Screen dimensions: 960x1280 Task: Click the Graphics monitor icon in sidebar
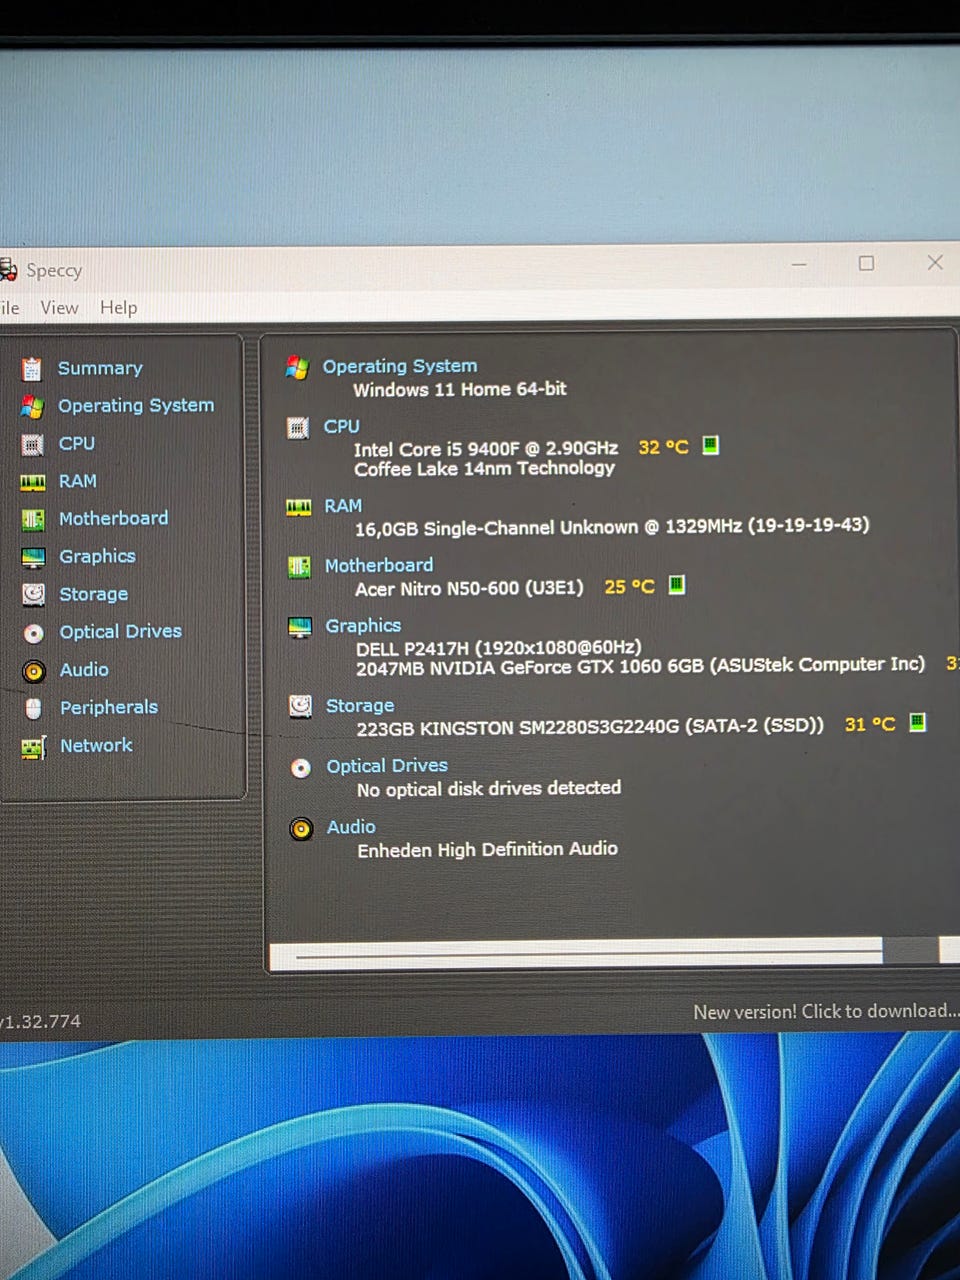[x=33, y=557]
